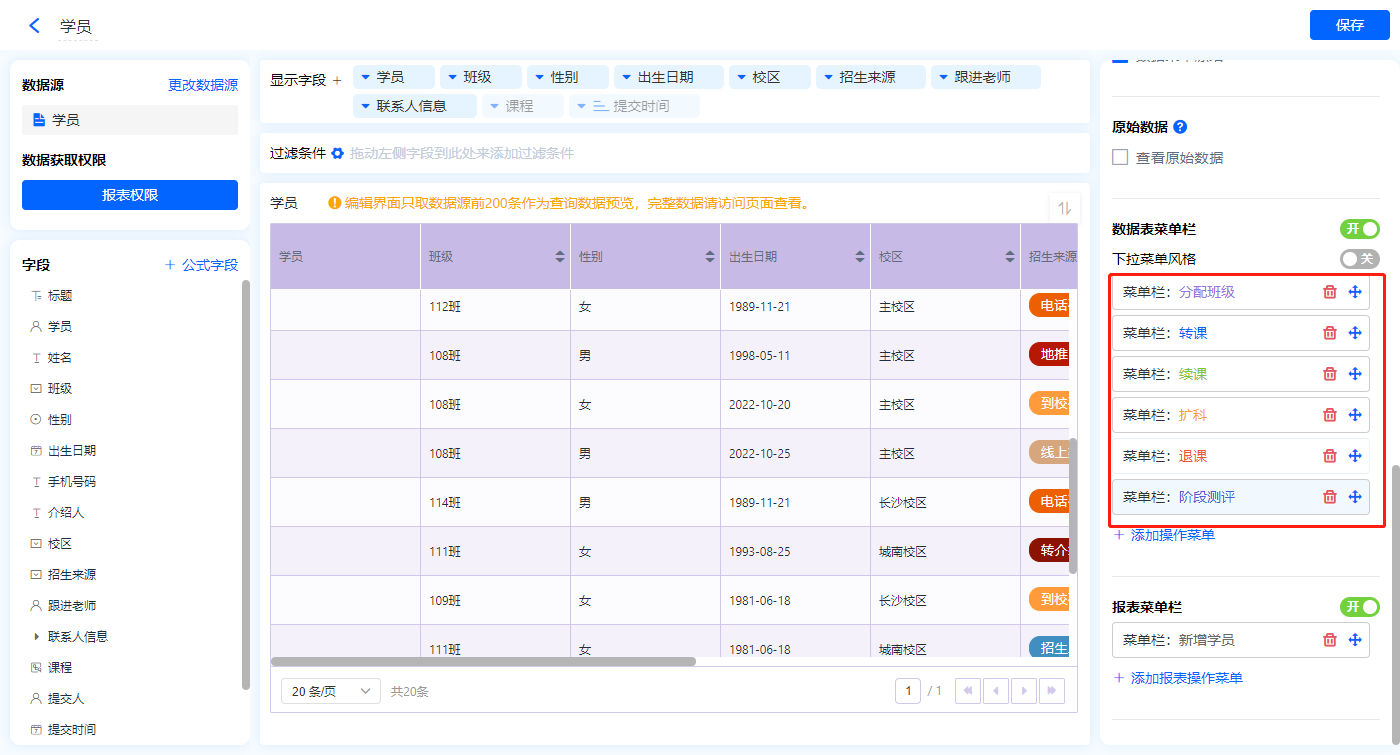The image size is (1400, 755).
Task: Delete the 退课 menu item
Action: click(1329, 456)
